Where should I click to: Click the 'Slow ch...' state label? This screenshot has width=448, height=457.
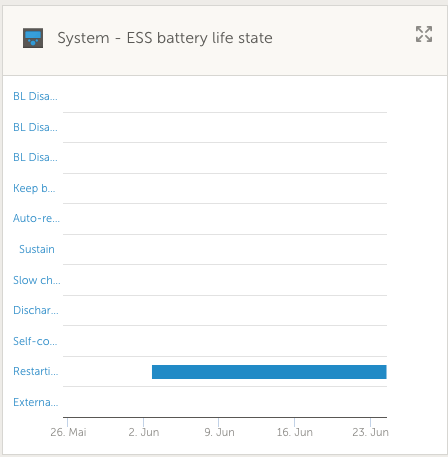point(37,280)
